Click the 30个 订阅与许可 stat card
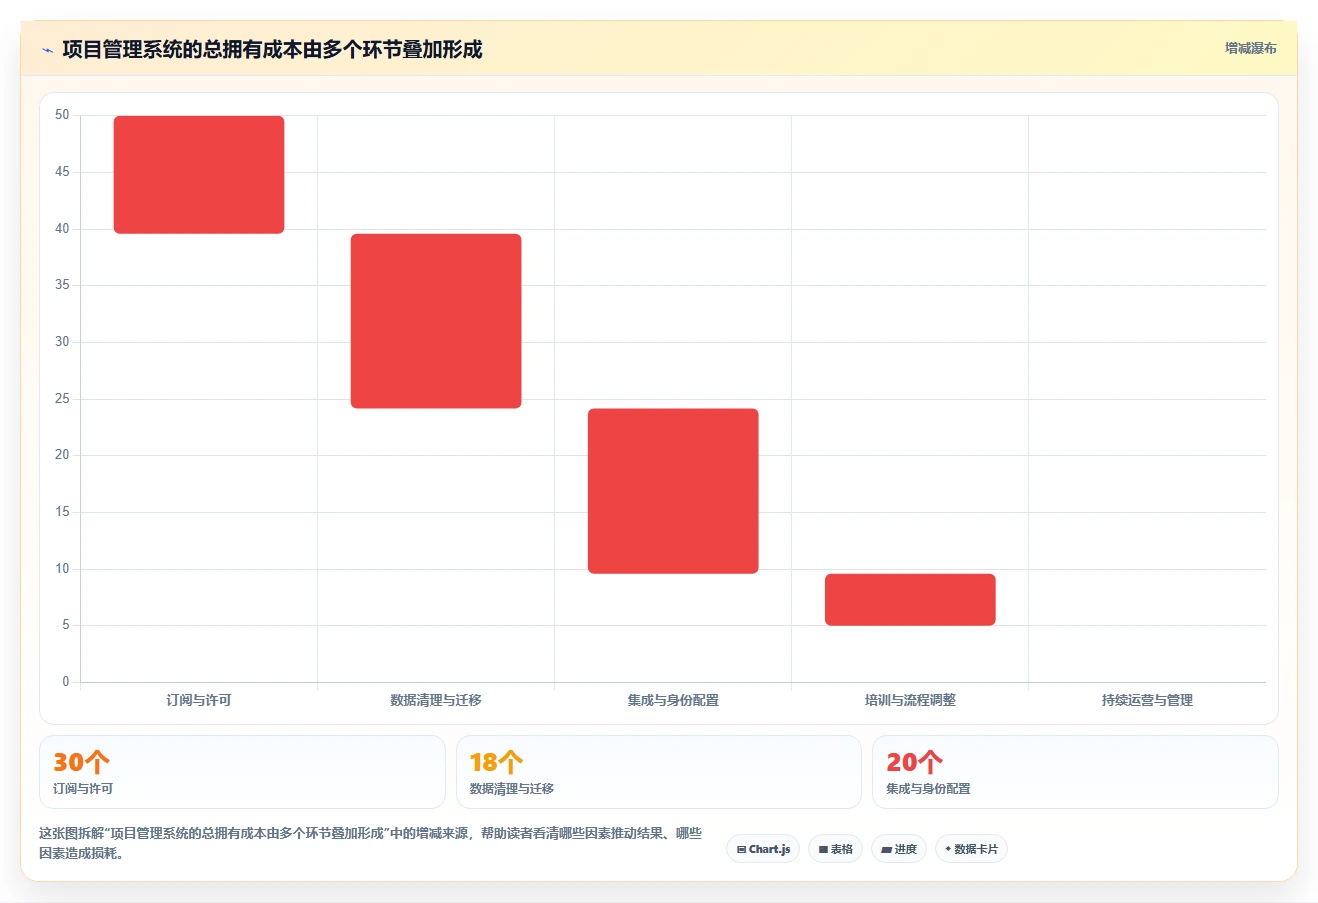Screen dimensions: 1318x903 [x=242, y=772]
